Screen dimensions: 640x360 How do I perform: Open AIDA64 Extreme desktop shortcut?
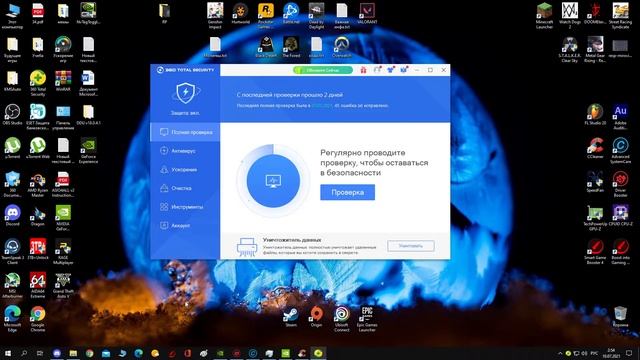tap(38, 285)
